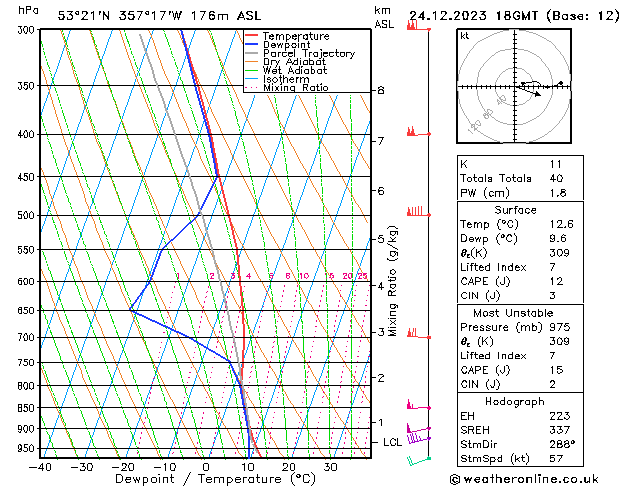Click the gray Parcel Trajectory legend line
This screenshot has height=486, width=629.
coord(252,53)
